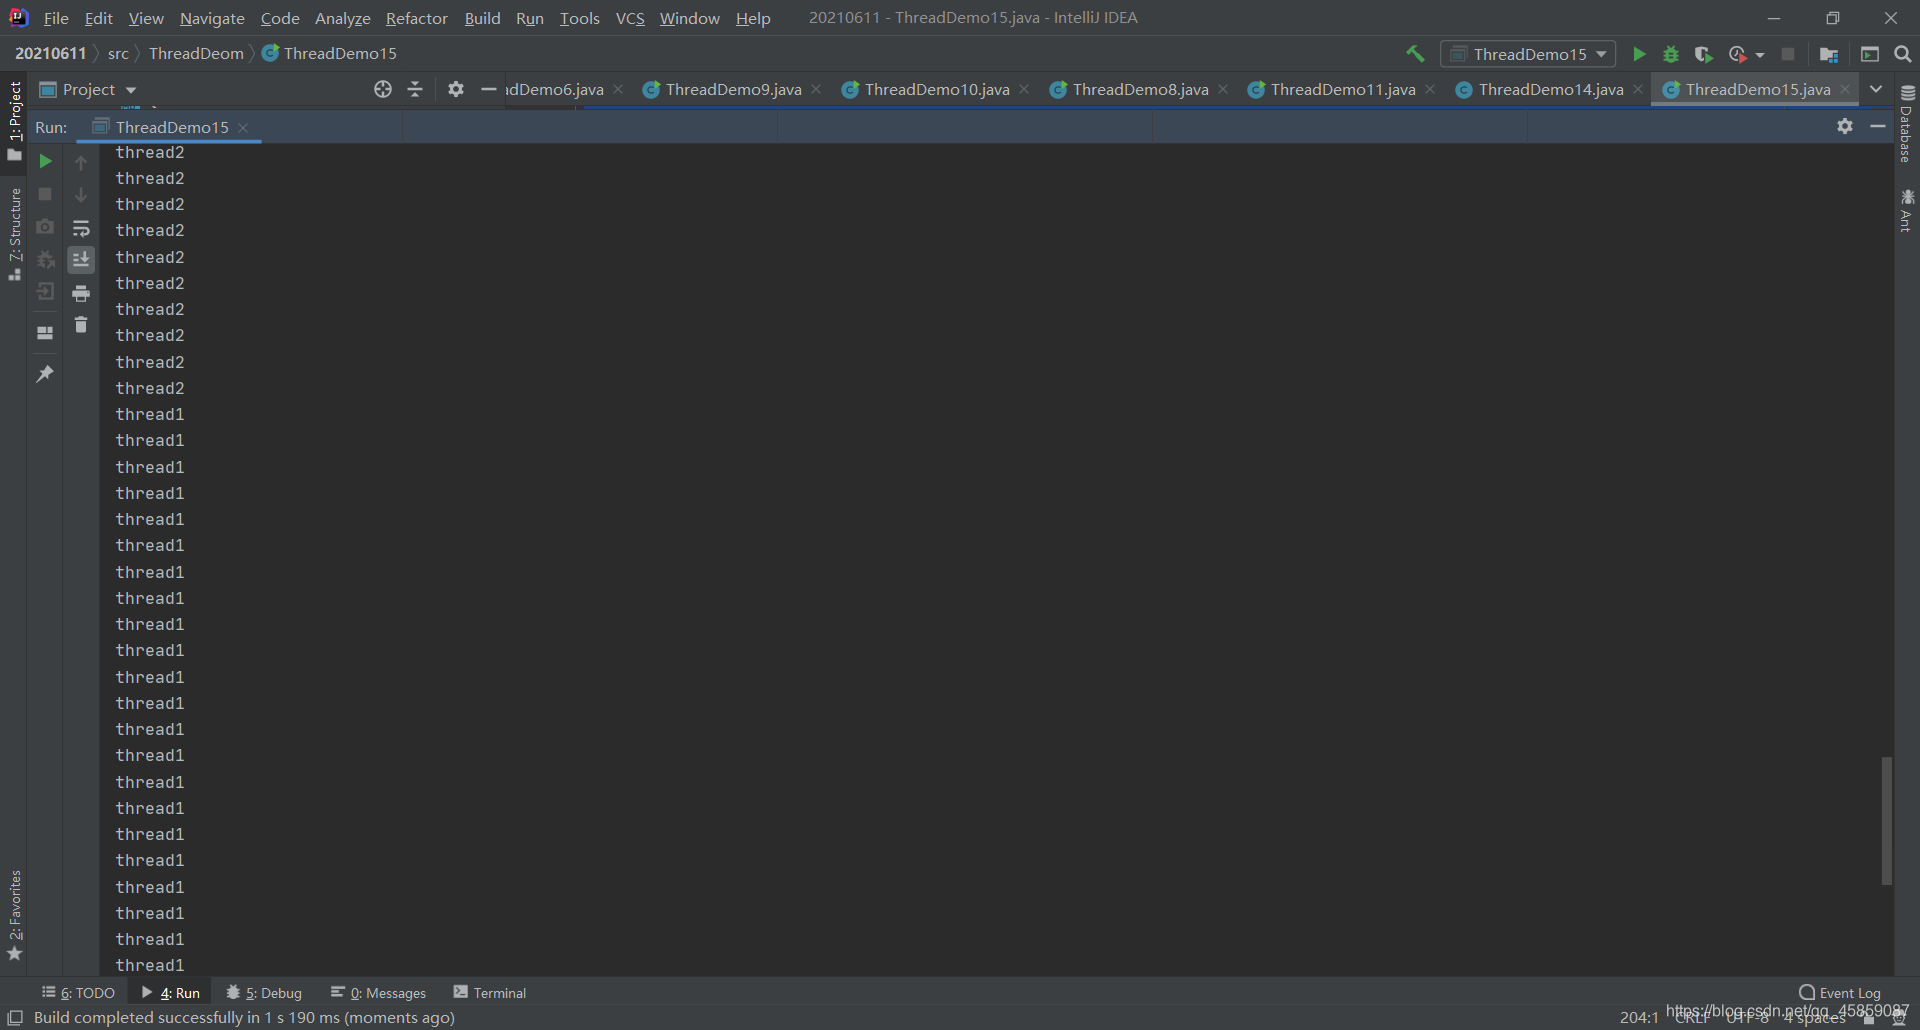Click 20210611 in the breadcrumb
The image size is (1920, 1030).
click(x=50, y=53)
